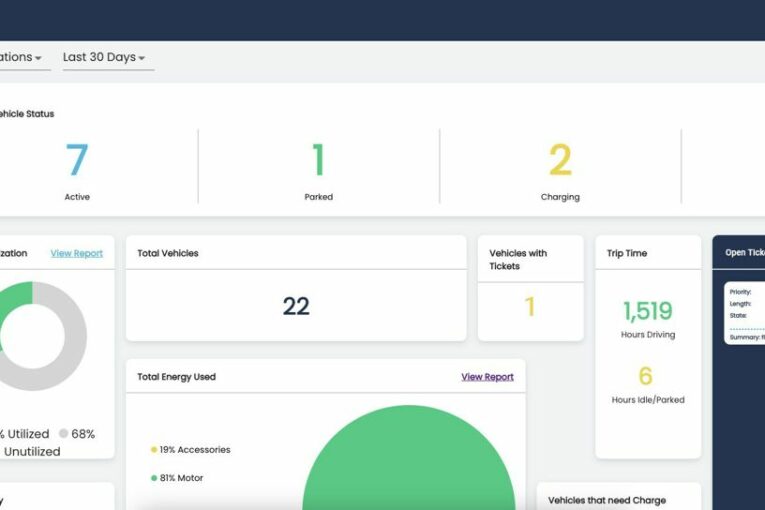The height and width of the screenshot is (510, 765).
Task: Select the 19% Accessories legend entry
Action: [x=191, y=450]
